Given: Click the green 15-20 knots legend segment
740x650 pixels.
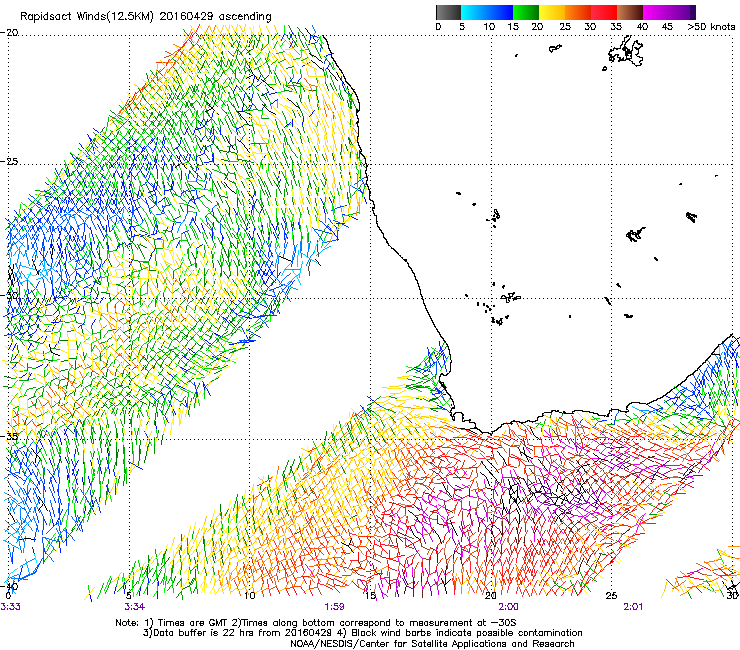Looking at the screenshot, I should 526,12.
